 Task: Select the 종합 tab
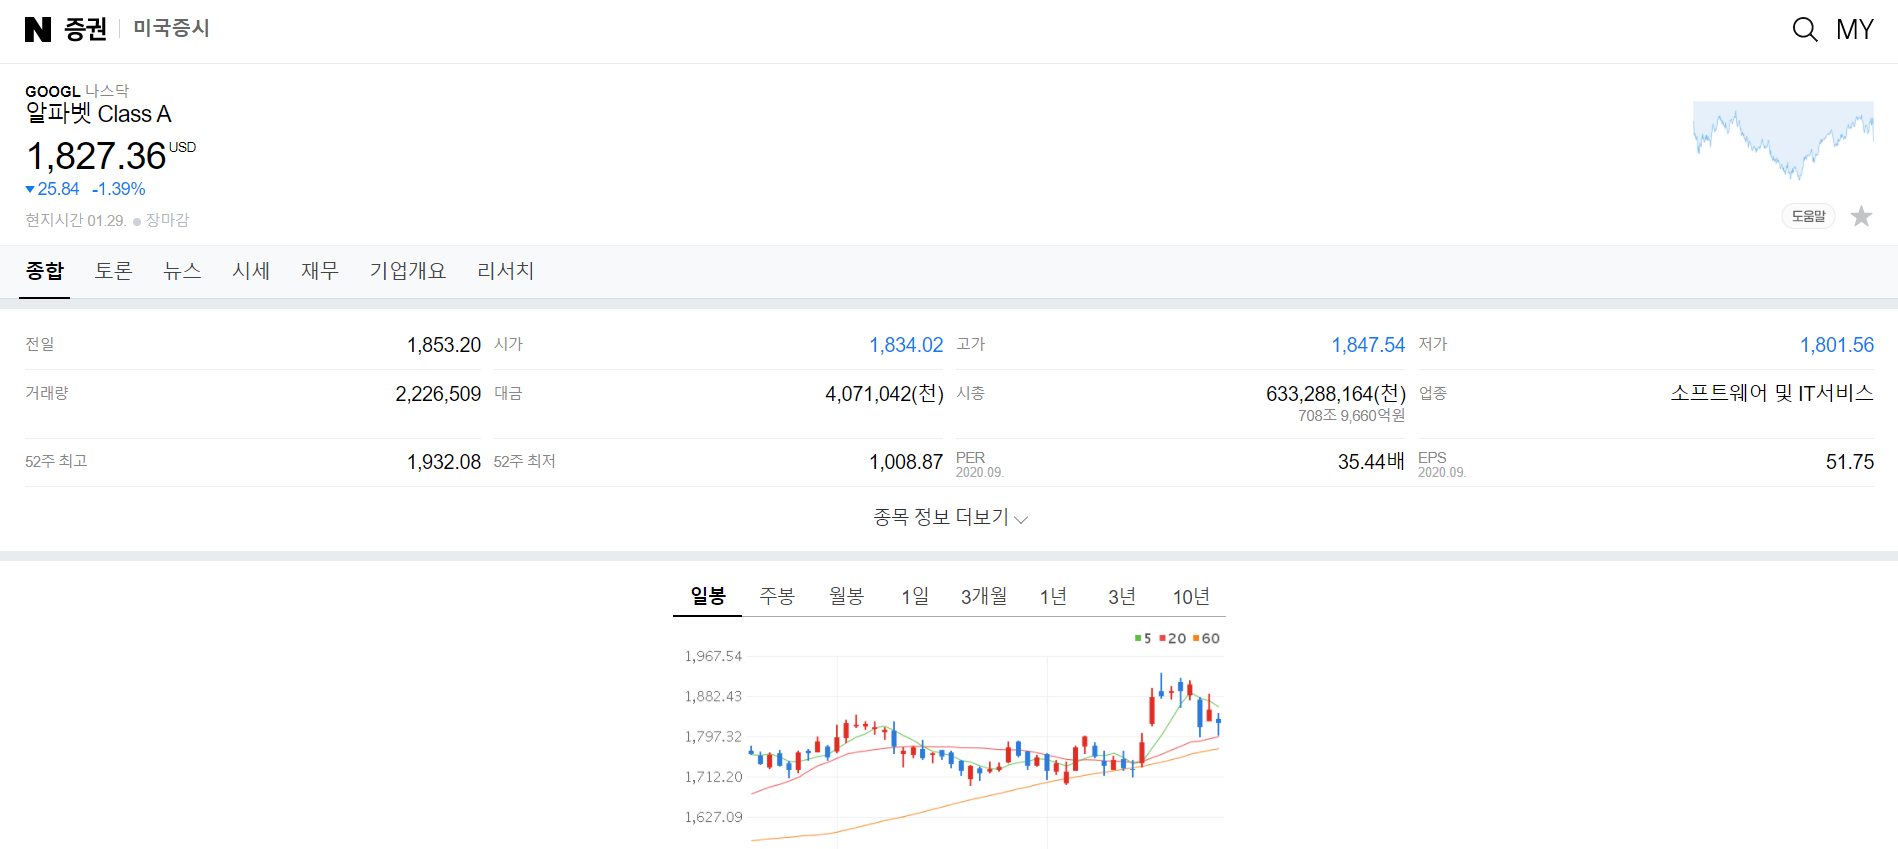point(44,271)
